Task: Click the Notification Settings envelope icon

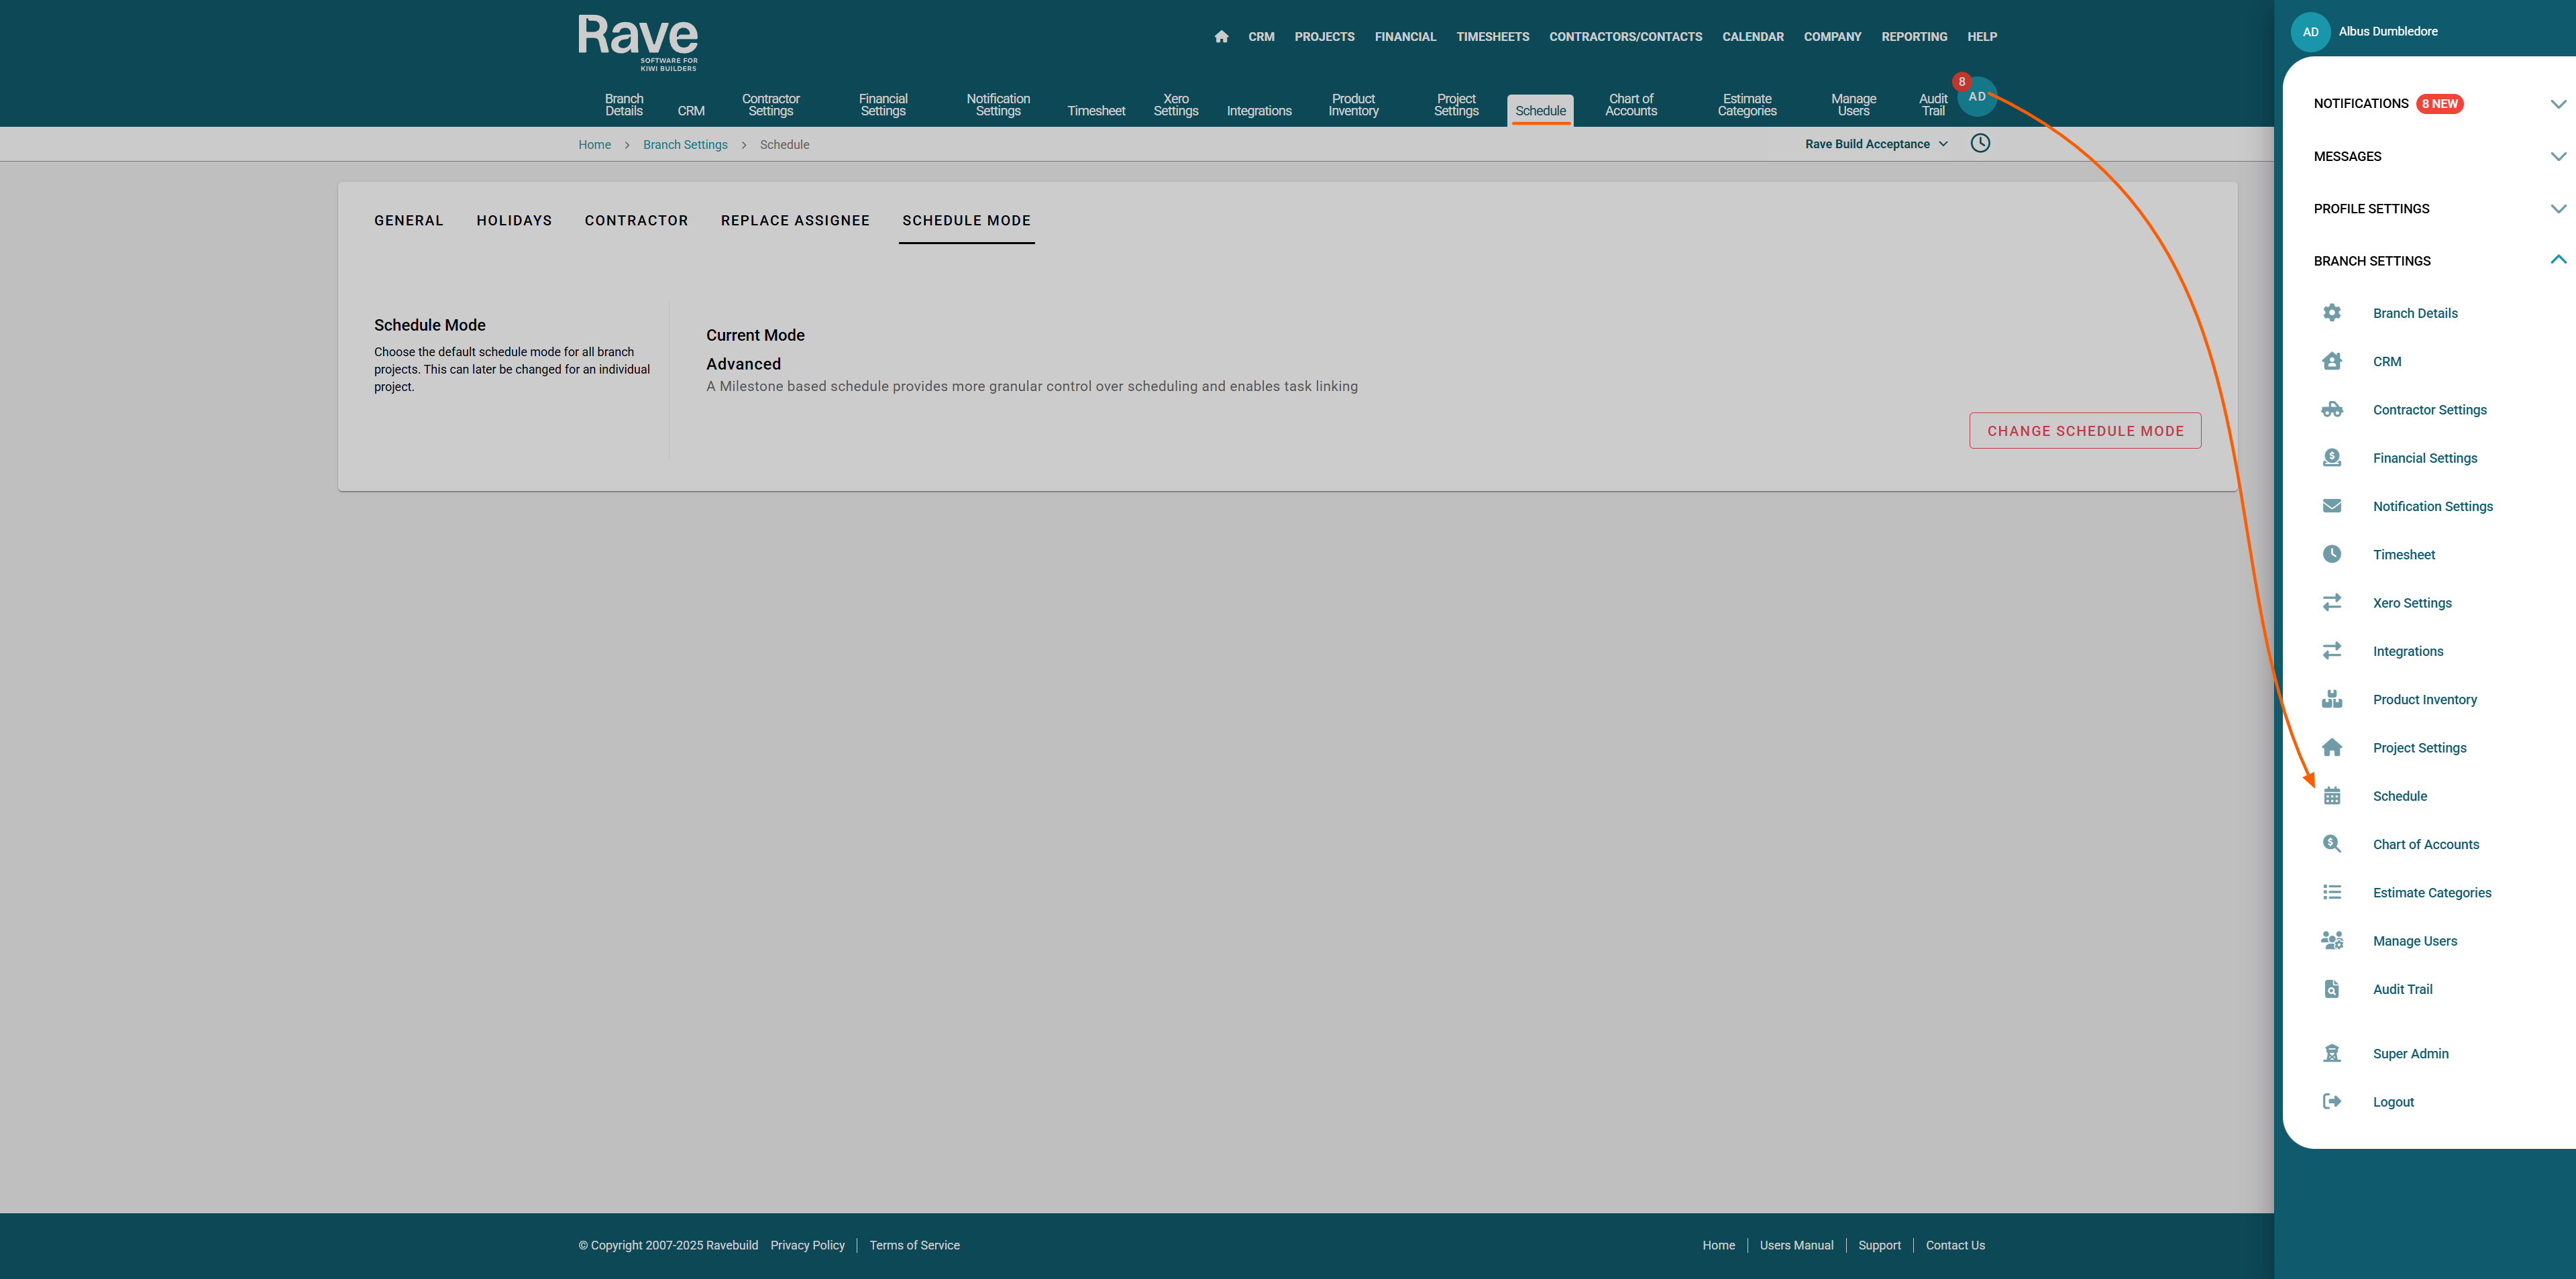Action: point(2332,506)
